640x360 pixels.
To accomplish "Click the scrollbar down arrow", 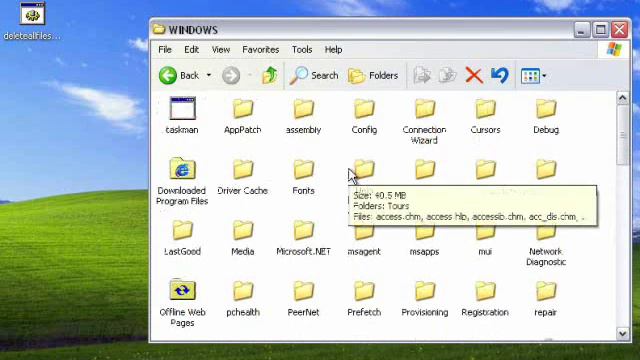I will [622, 333].
